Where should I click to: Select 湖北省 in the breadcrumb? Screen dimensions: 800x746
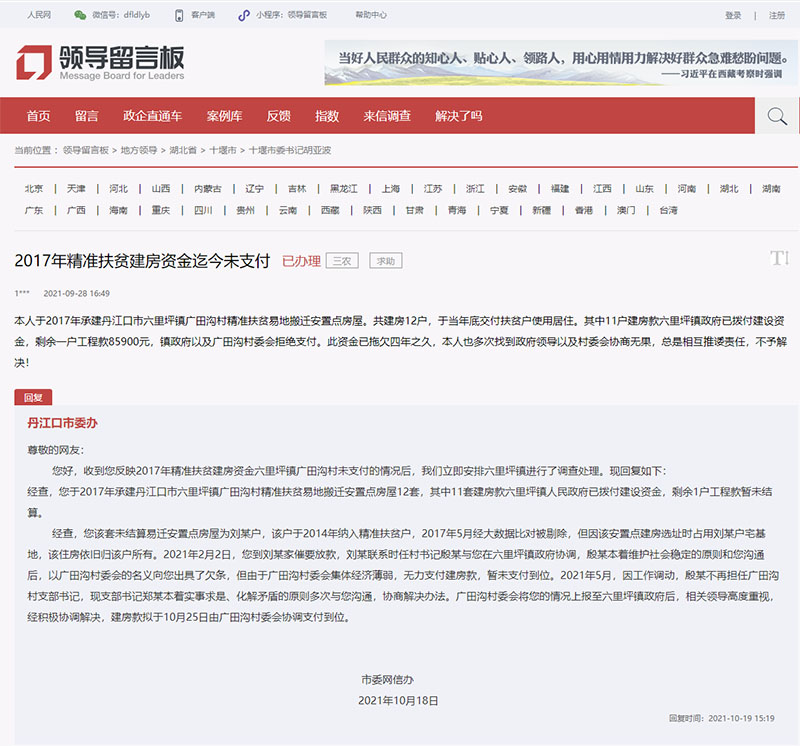pyautogui.click(x=183, y=150)
